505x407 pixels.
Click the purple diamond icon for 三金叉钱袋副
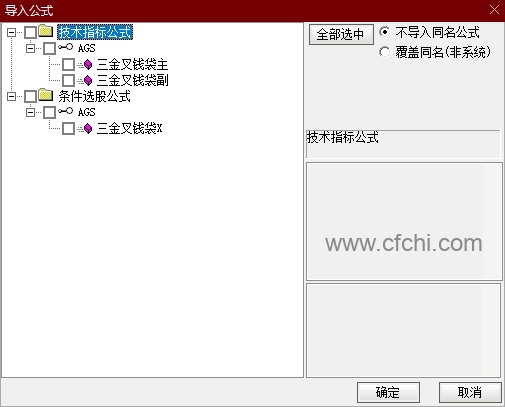(88, 80)
